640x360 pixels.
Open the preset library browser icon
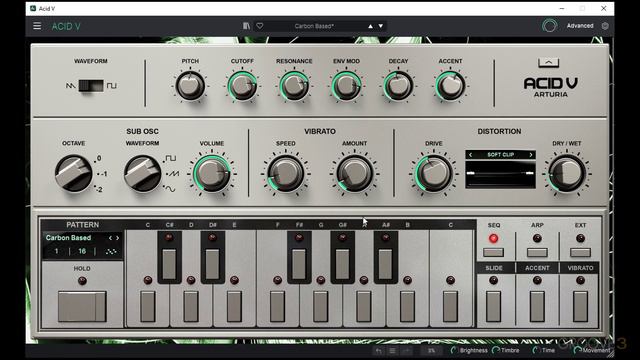(246, 26)
